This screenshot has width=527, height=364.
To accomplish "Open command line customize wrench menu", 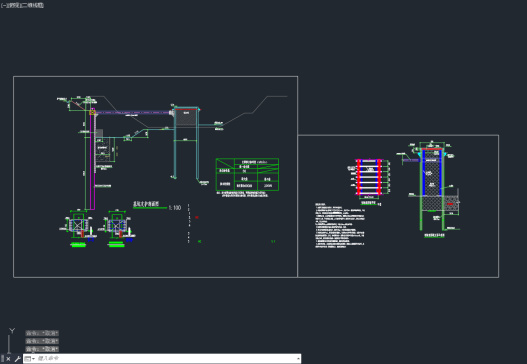I will point(17,359).
